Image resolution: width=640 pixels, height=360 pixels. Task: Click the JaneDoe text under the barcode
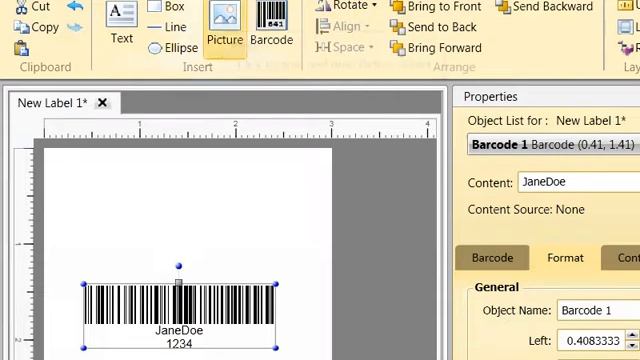tap(179, 330)
